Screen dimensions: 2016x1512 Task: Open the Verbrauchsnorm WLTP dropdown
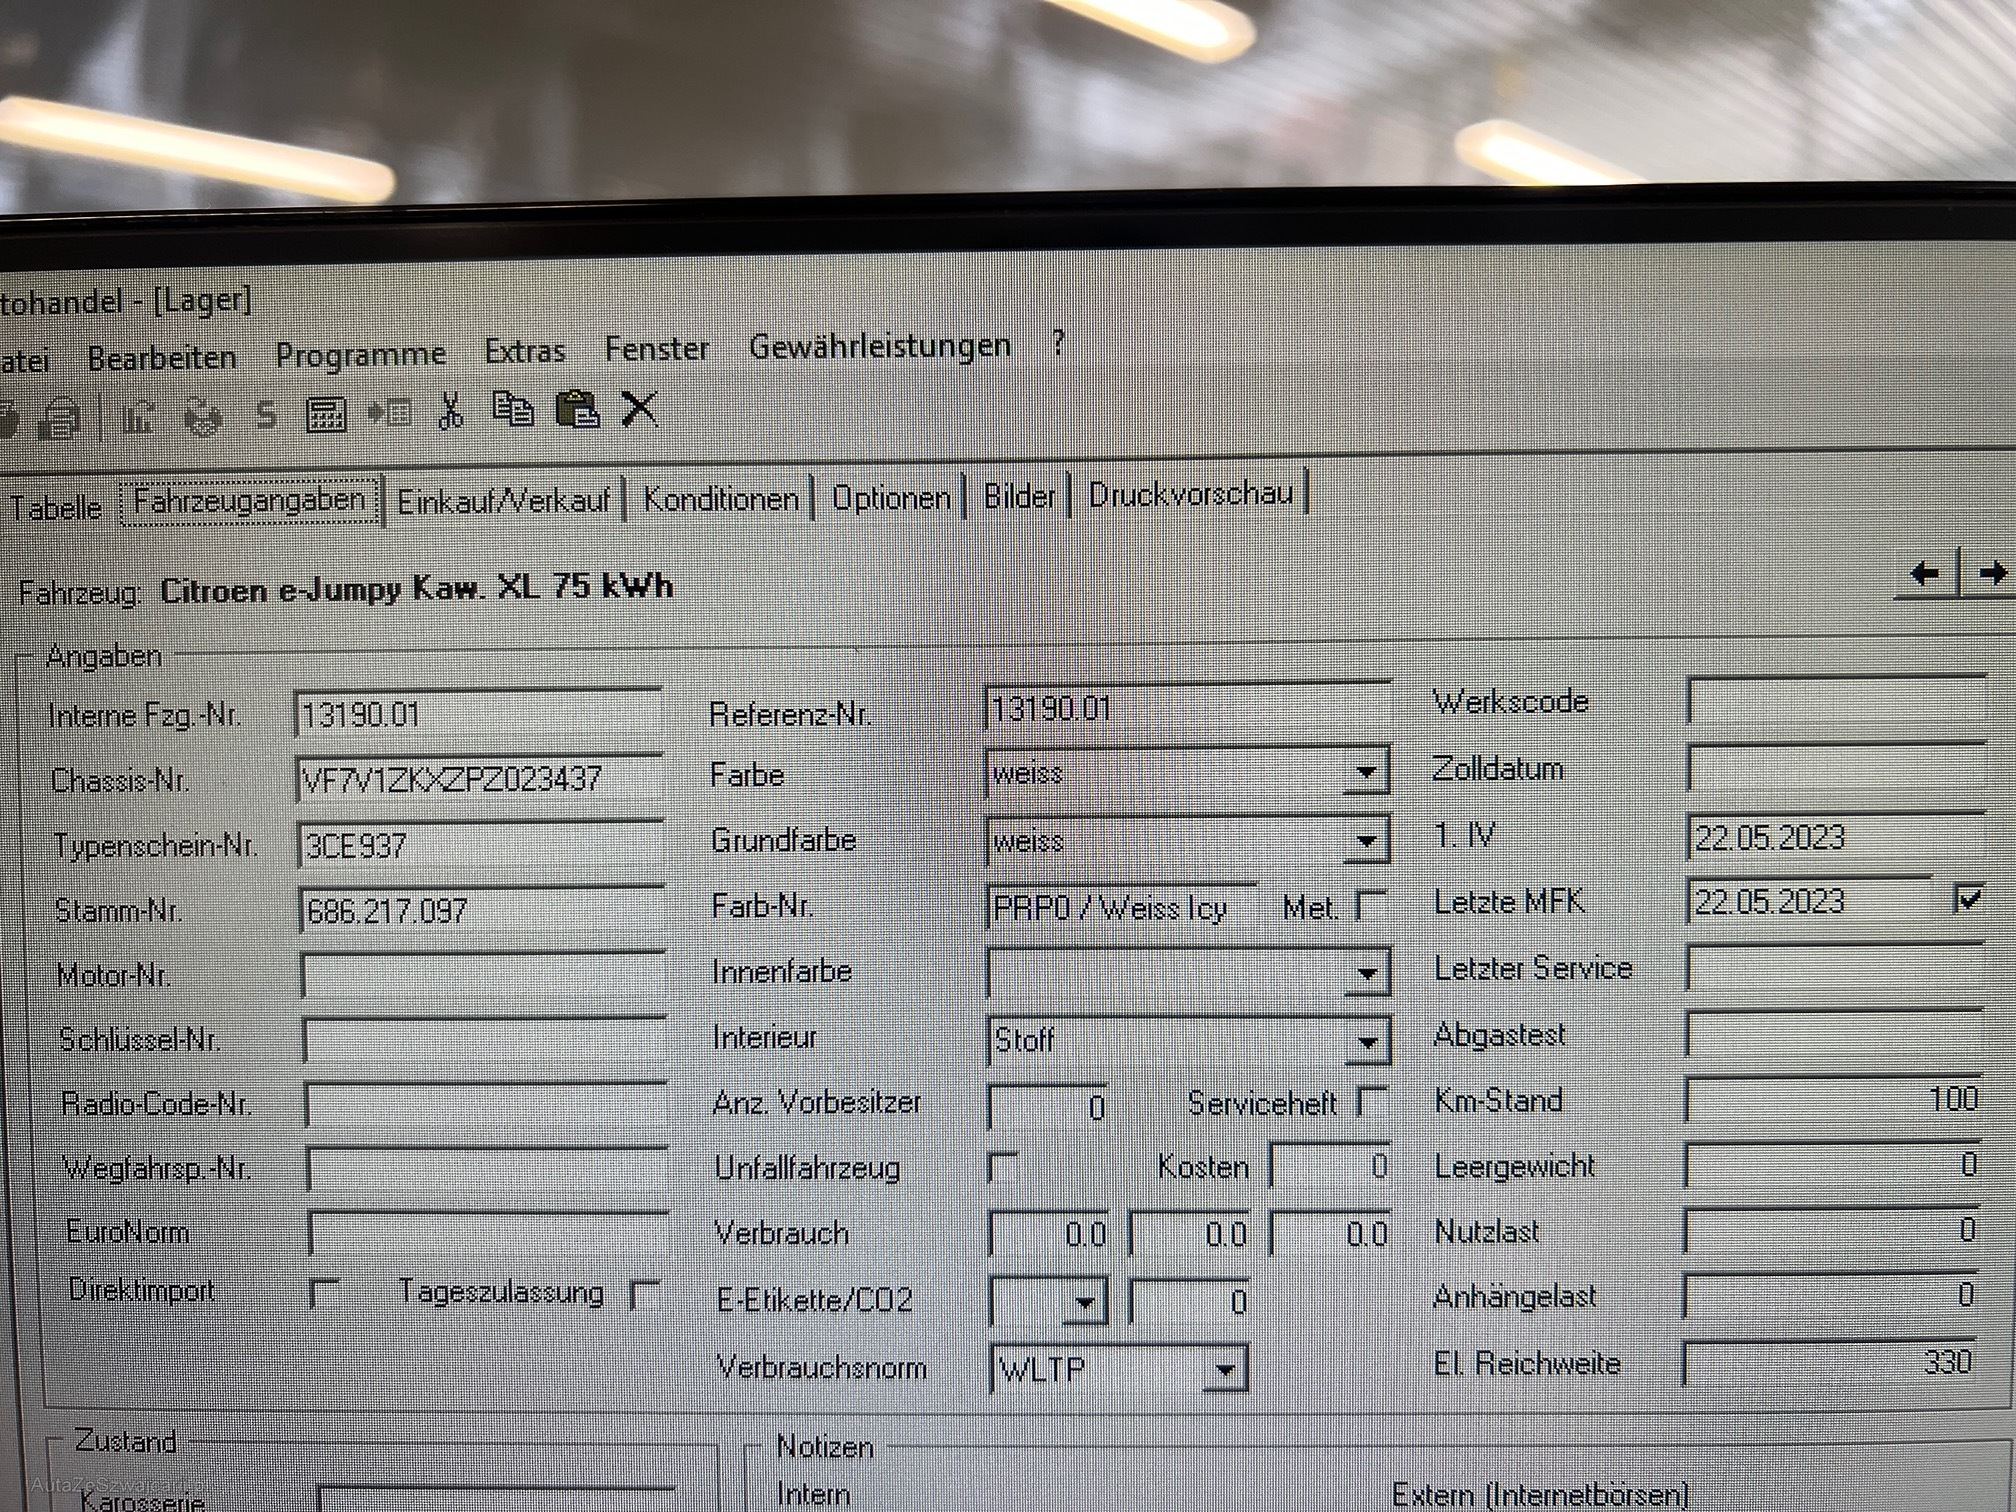pyautogui.click(x=1225, y=1370)
